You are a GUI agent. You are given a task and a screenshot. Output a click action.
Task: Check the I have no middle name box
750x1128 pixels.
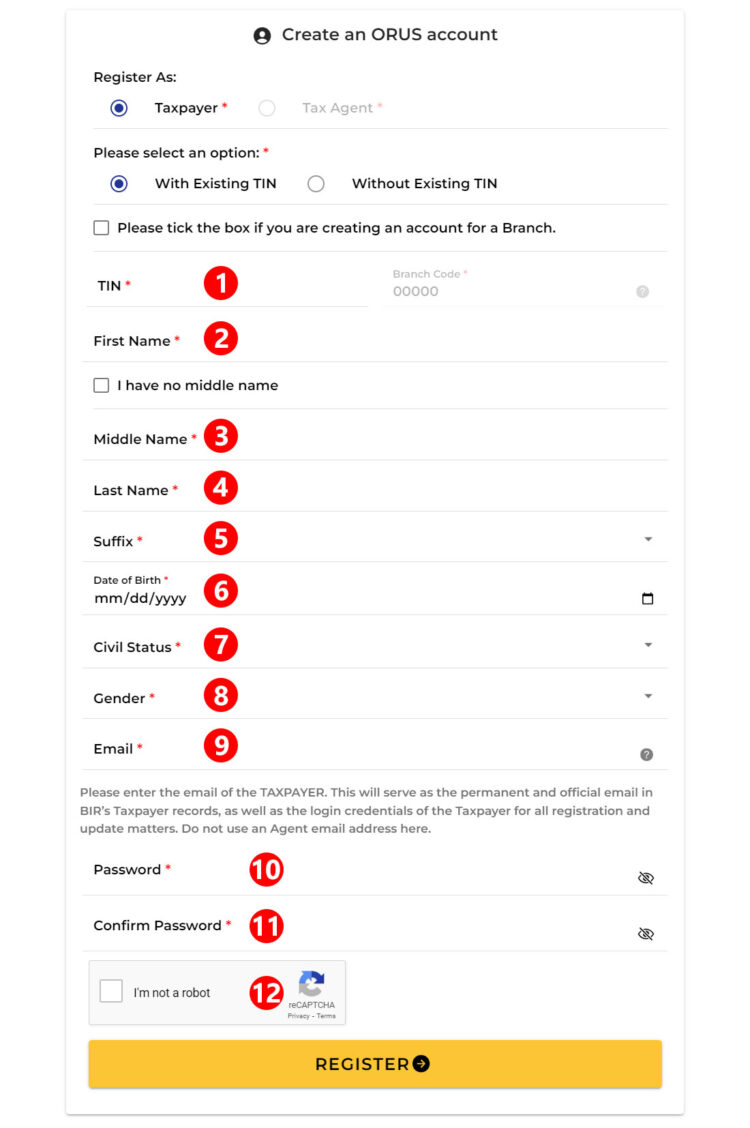pos(101,385)
